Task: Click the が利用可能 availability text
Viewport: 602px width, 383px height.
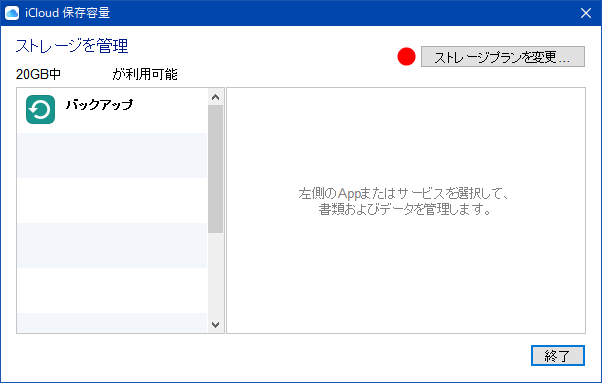Action: coord(145,74)
